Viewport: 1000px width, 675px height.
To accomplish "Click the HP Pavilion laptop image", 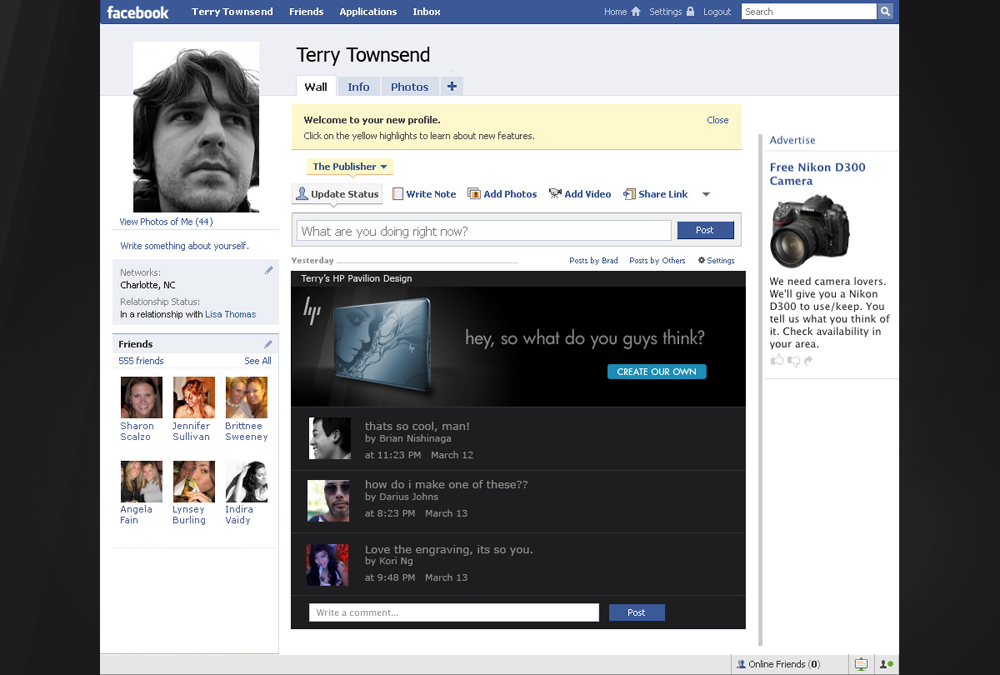I will coord(383,345).
